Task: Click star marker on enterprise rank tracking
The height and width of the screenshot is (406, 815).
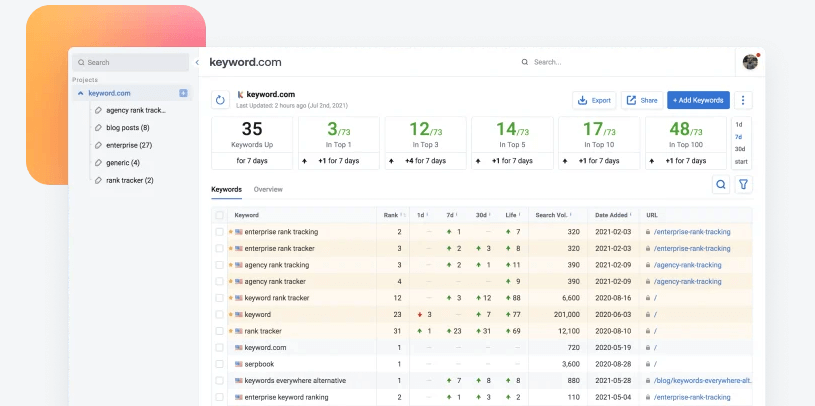Action: [231, 232]
